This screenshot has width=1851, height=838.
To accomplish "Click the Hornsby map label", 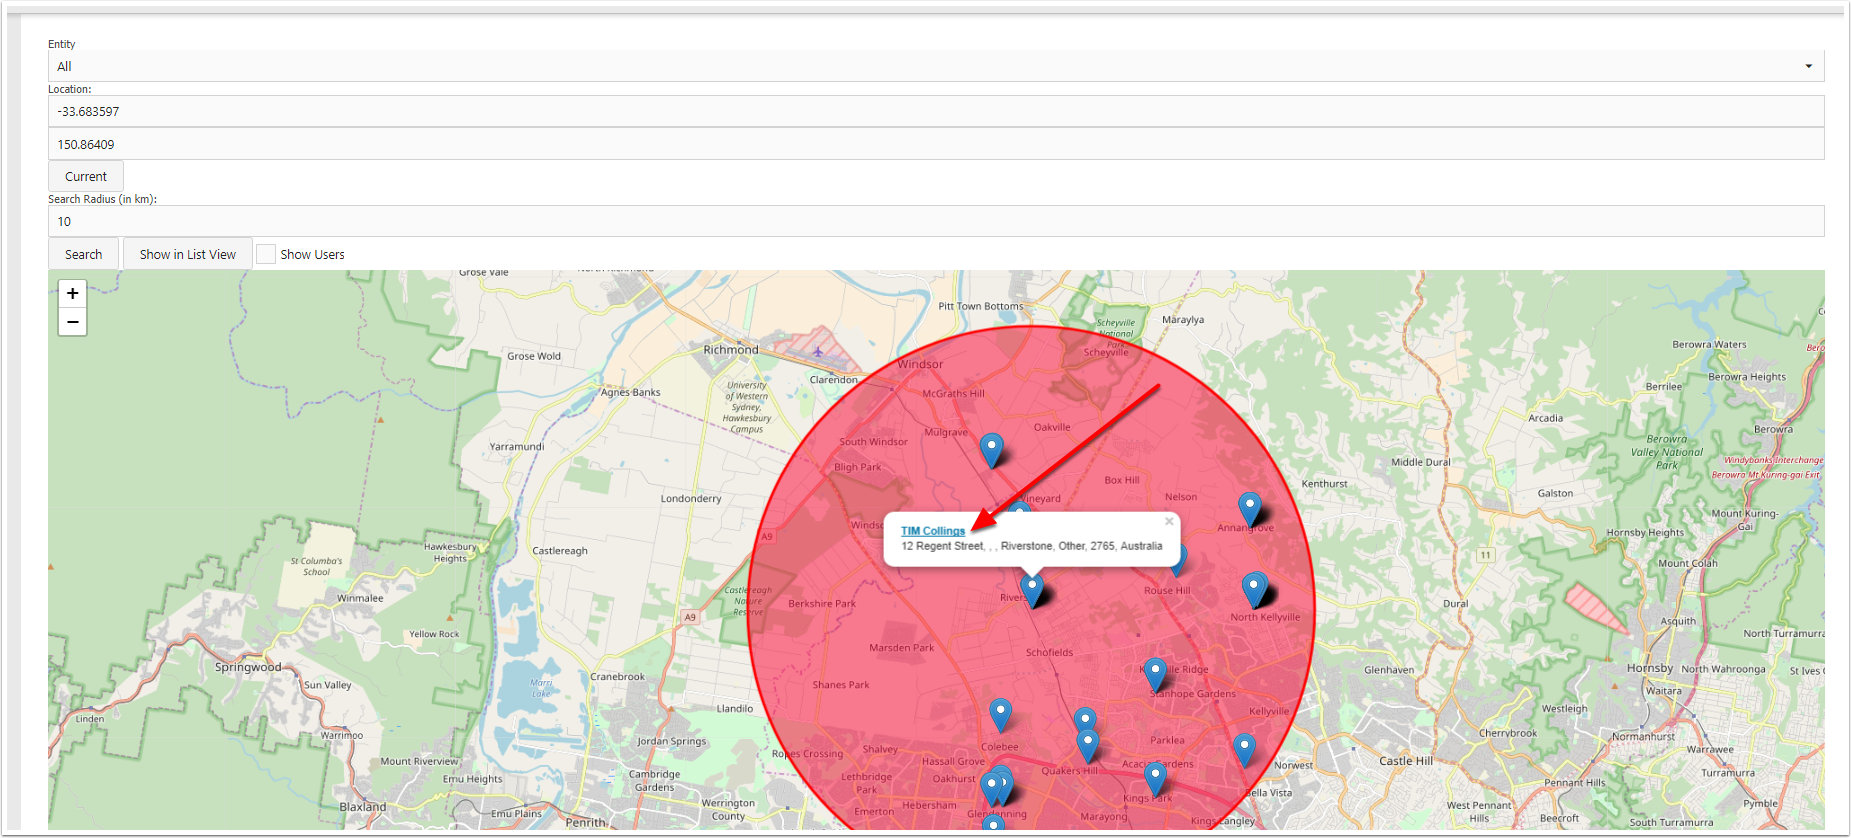I will (1650, 668).
